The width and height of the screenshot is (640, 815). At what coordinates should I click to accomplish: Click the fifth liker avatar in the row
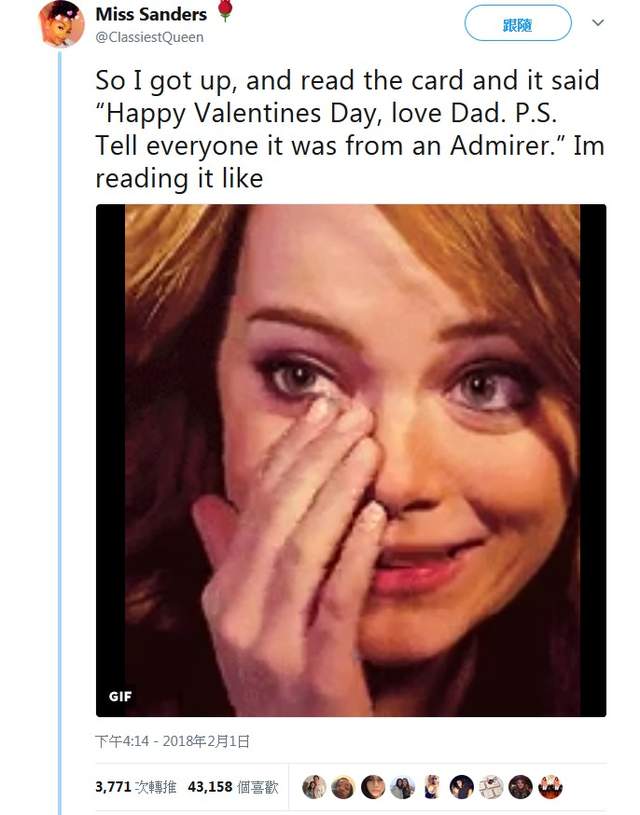(432, 786)
